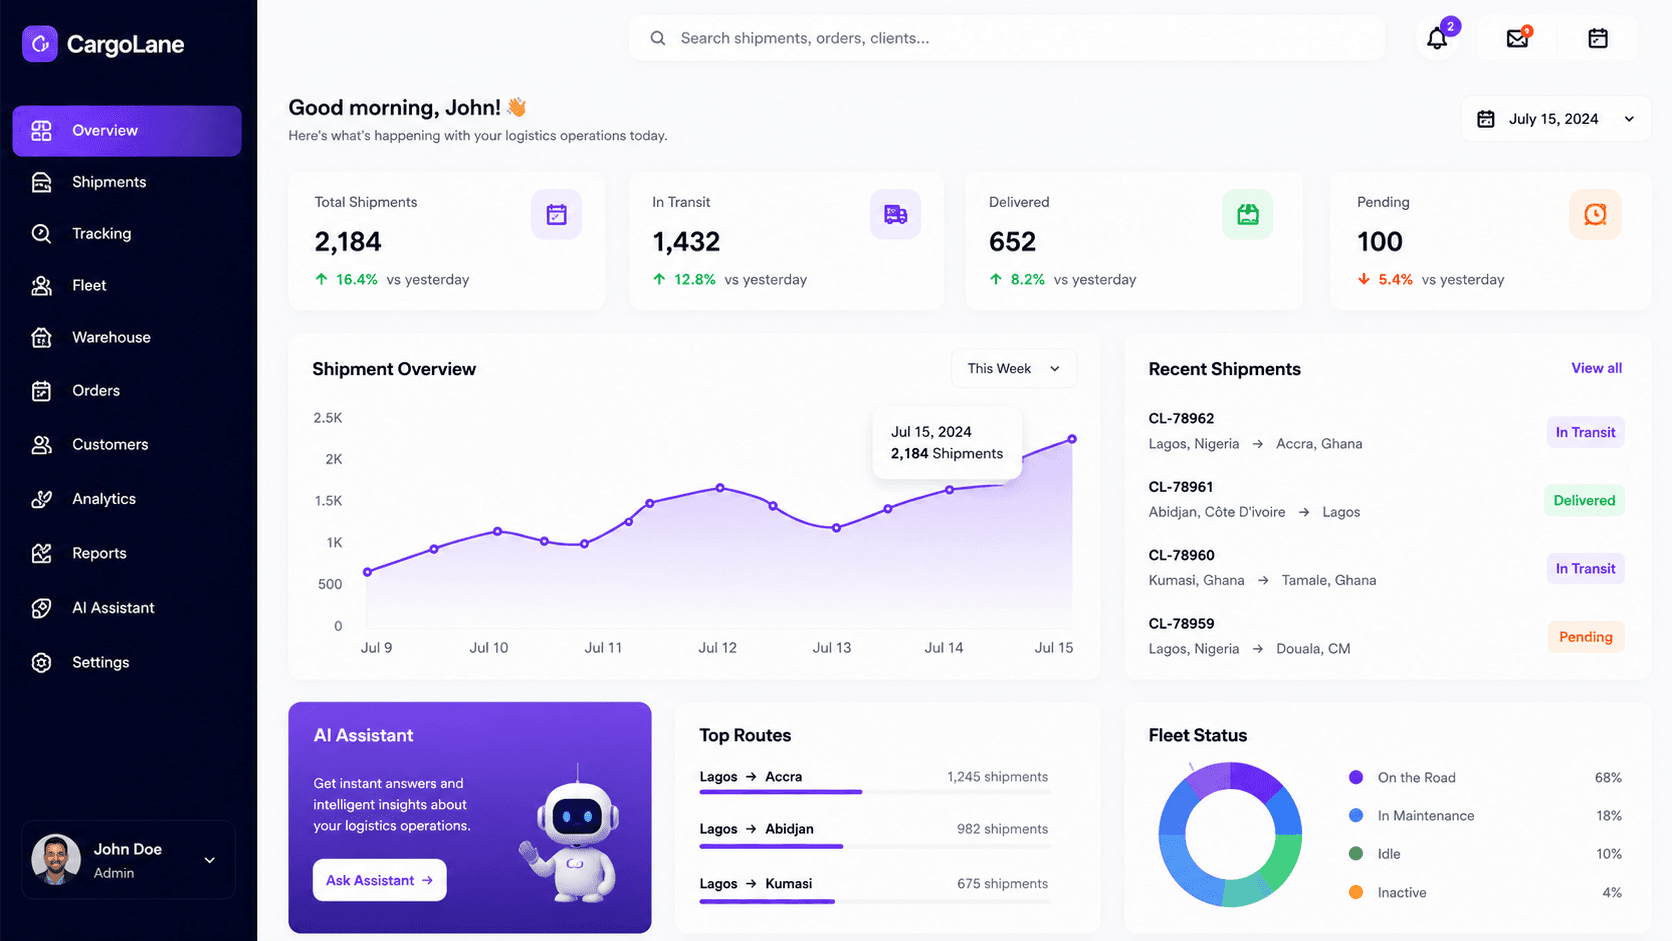The image size is (1672, 941).
Task: Click the Orders clipboard icon
Action: tap(41, 391)
